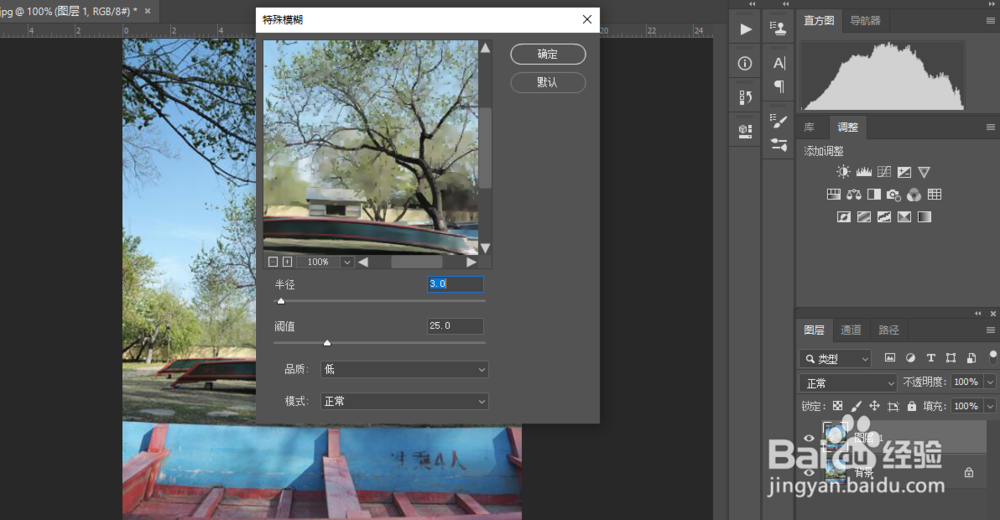Open the Character panel icon

point(779,63)
